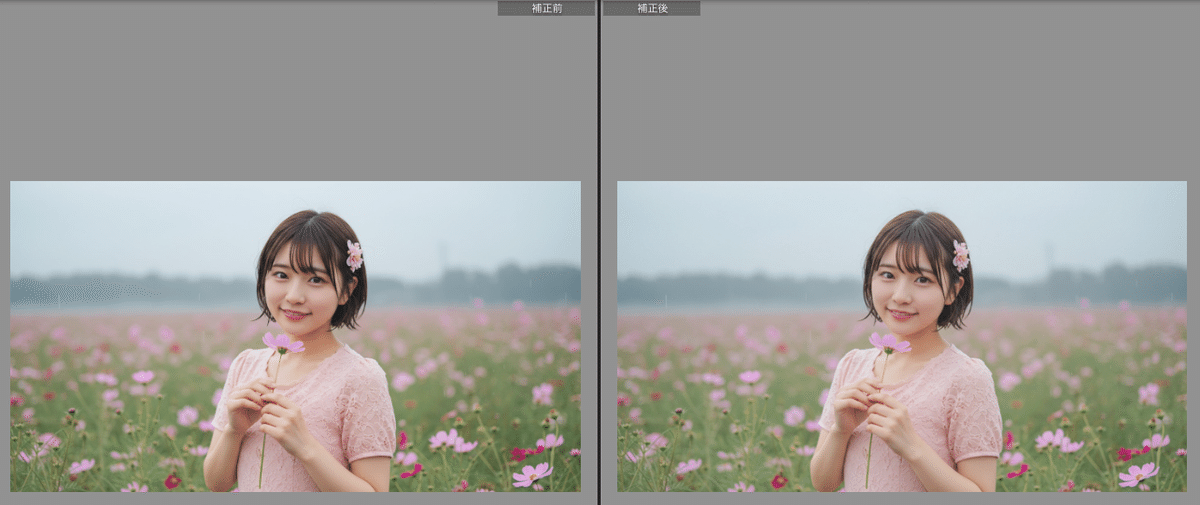Viewport: 1200px width, 505px height.
Task: Click the pink hair flower in the after image
Action: (961, 255)
